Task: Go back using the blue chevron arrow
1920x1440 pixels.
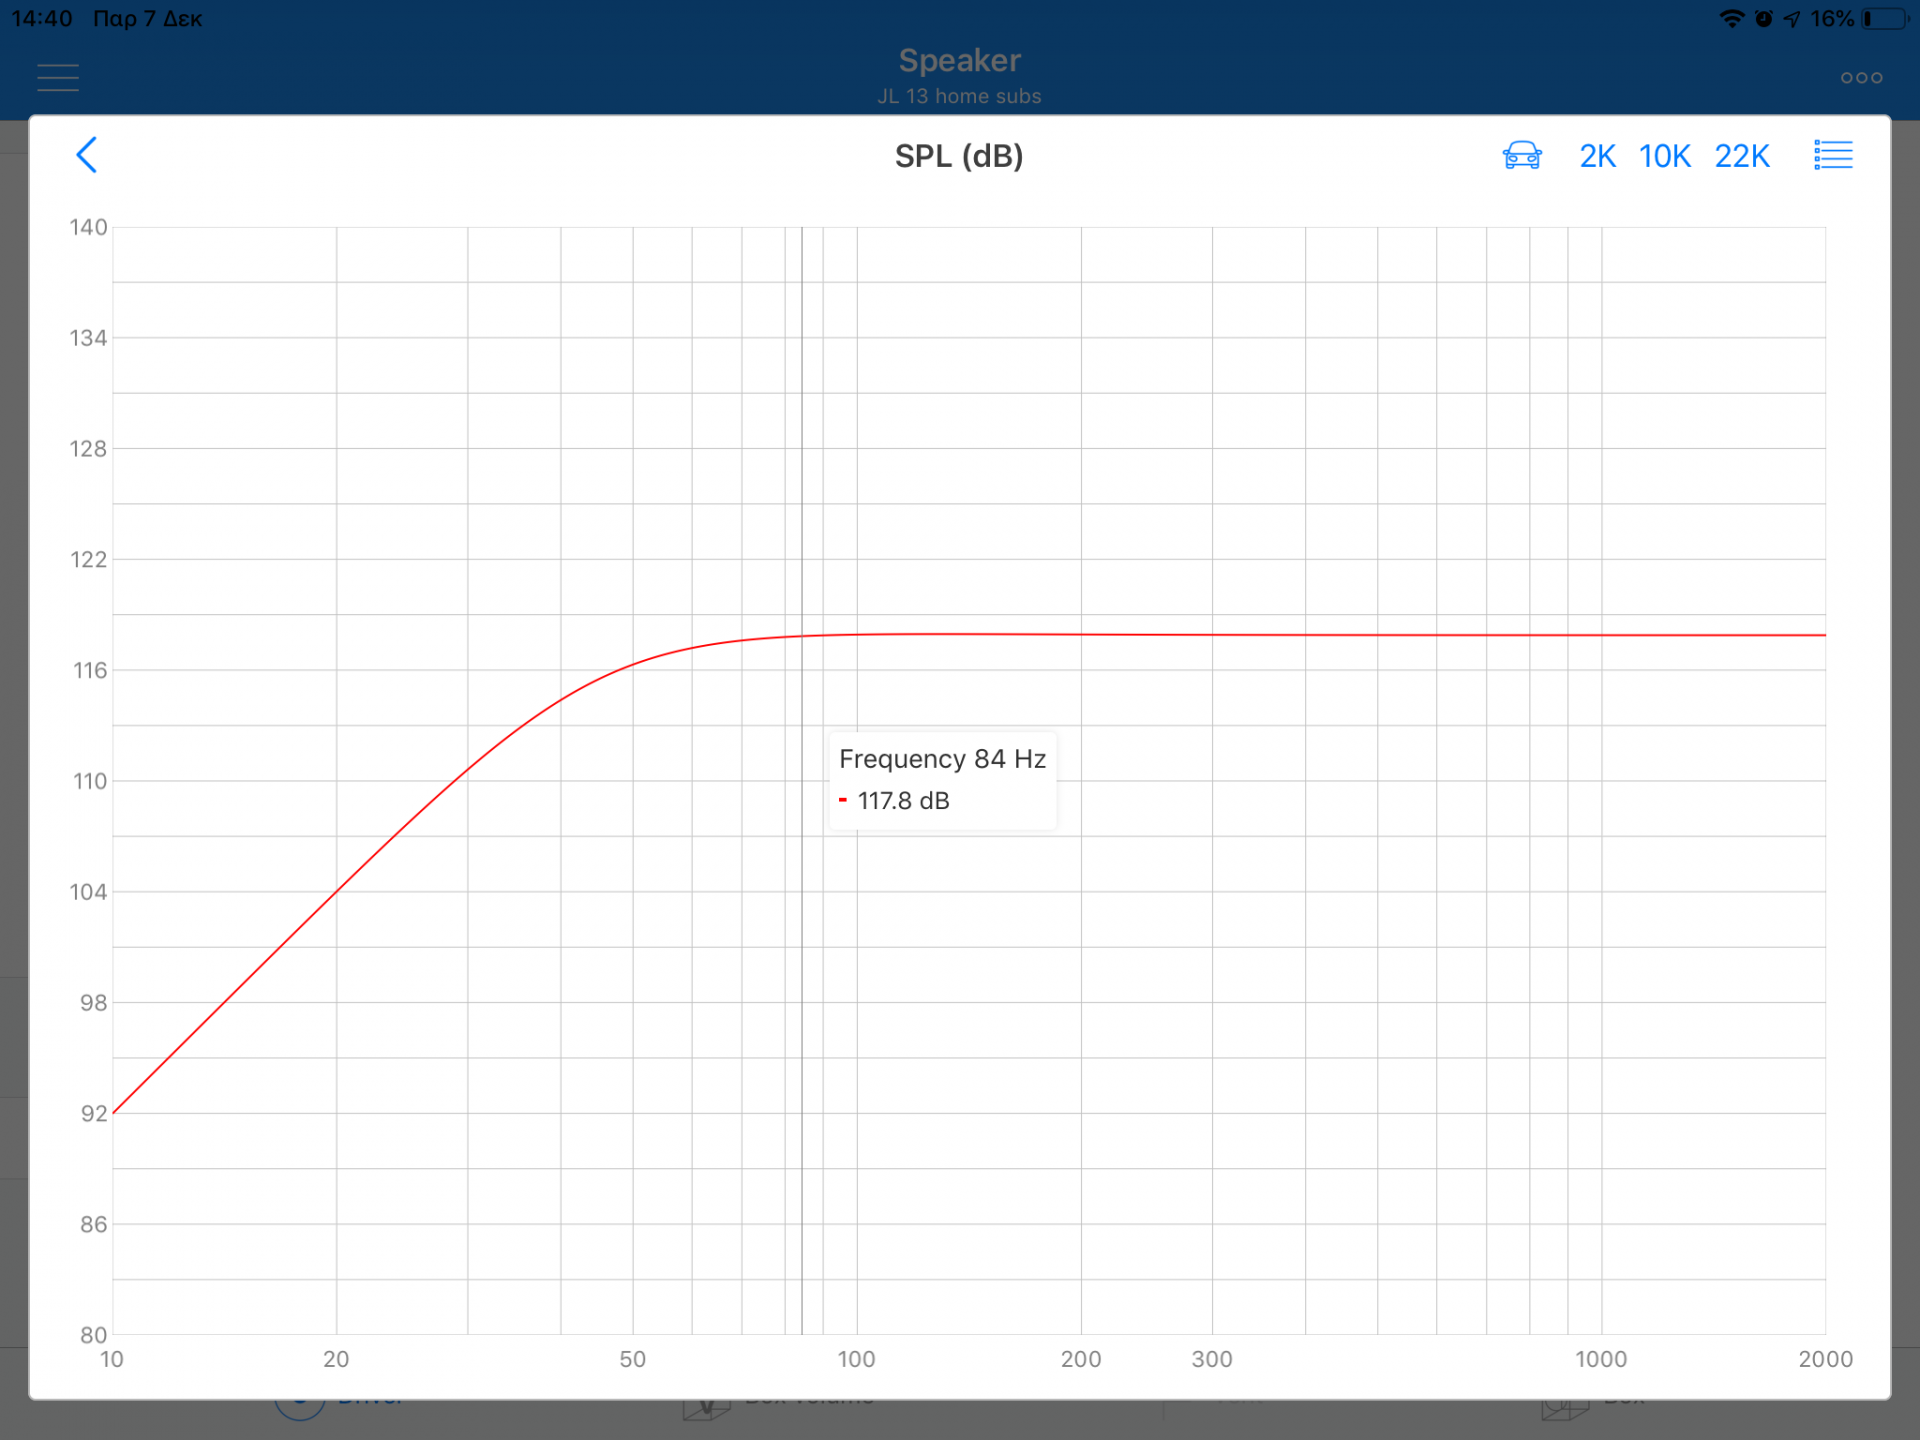Action: pyautogui.click(x=87, y=155)
